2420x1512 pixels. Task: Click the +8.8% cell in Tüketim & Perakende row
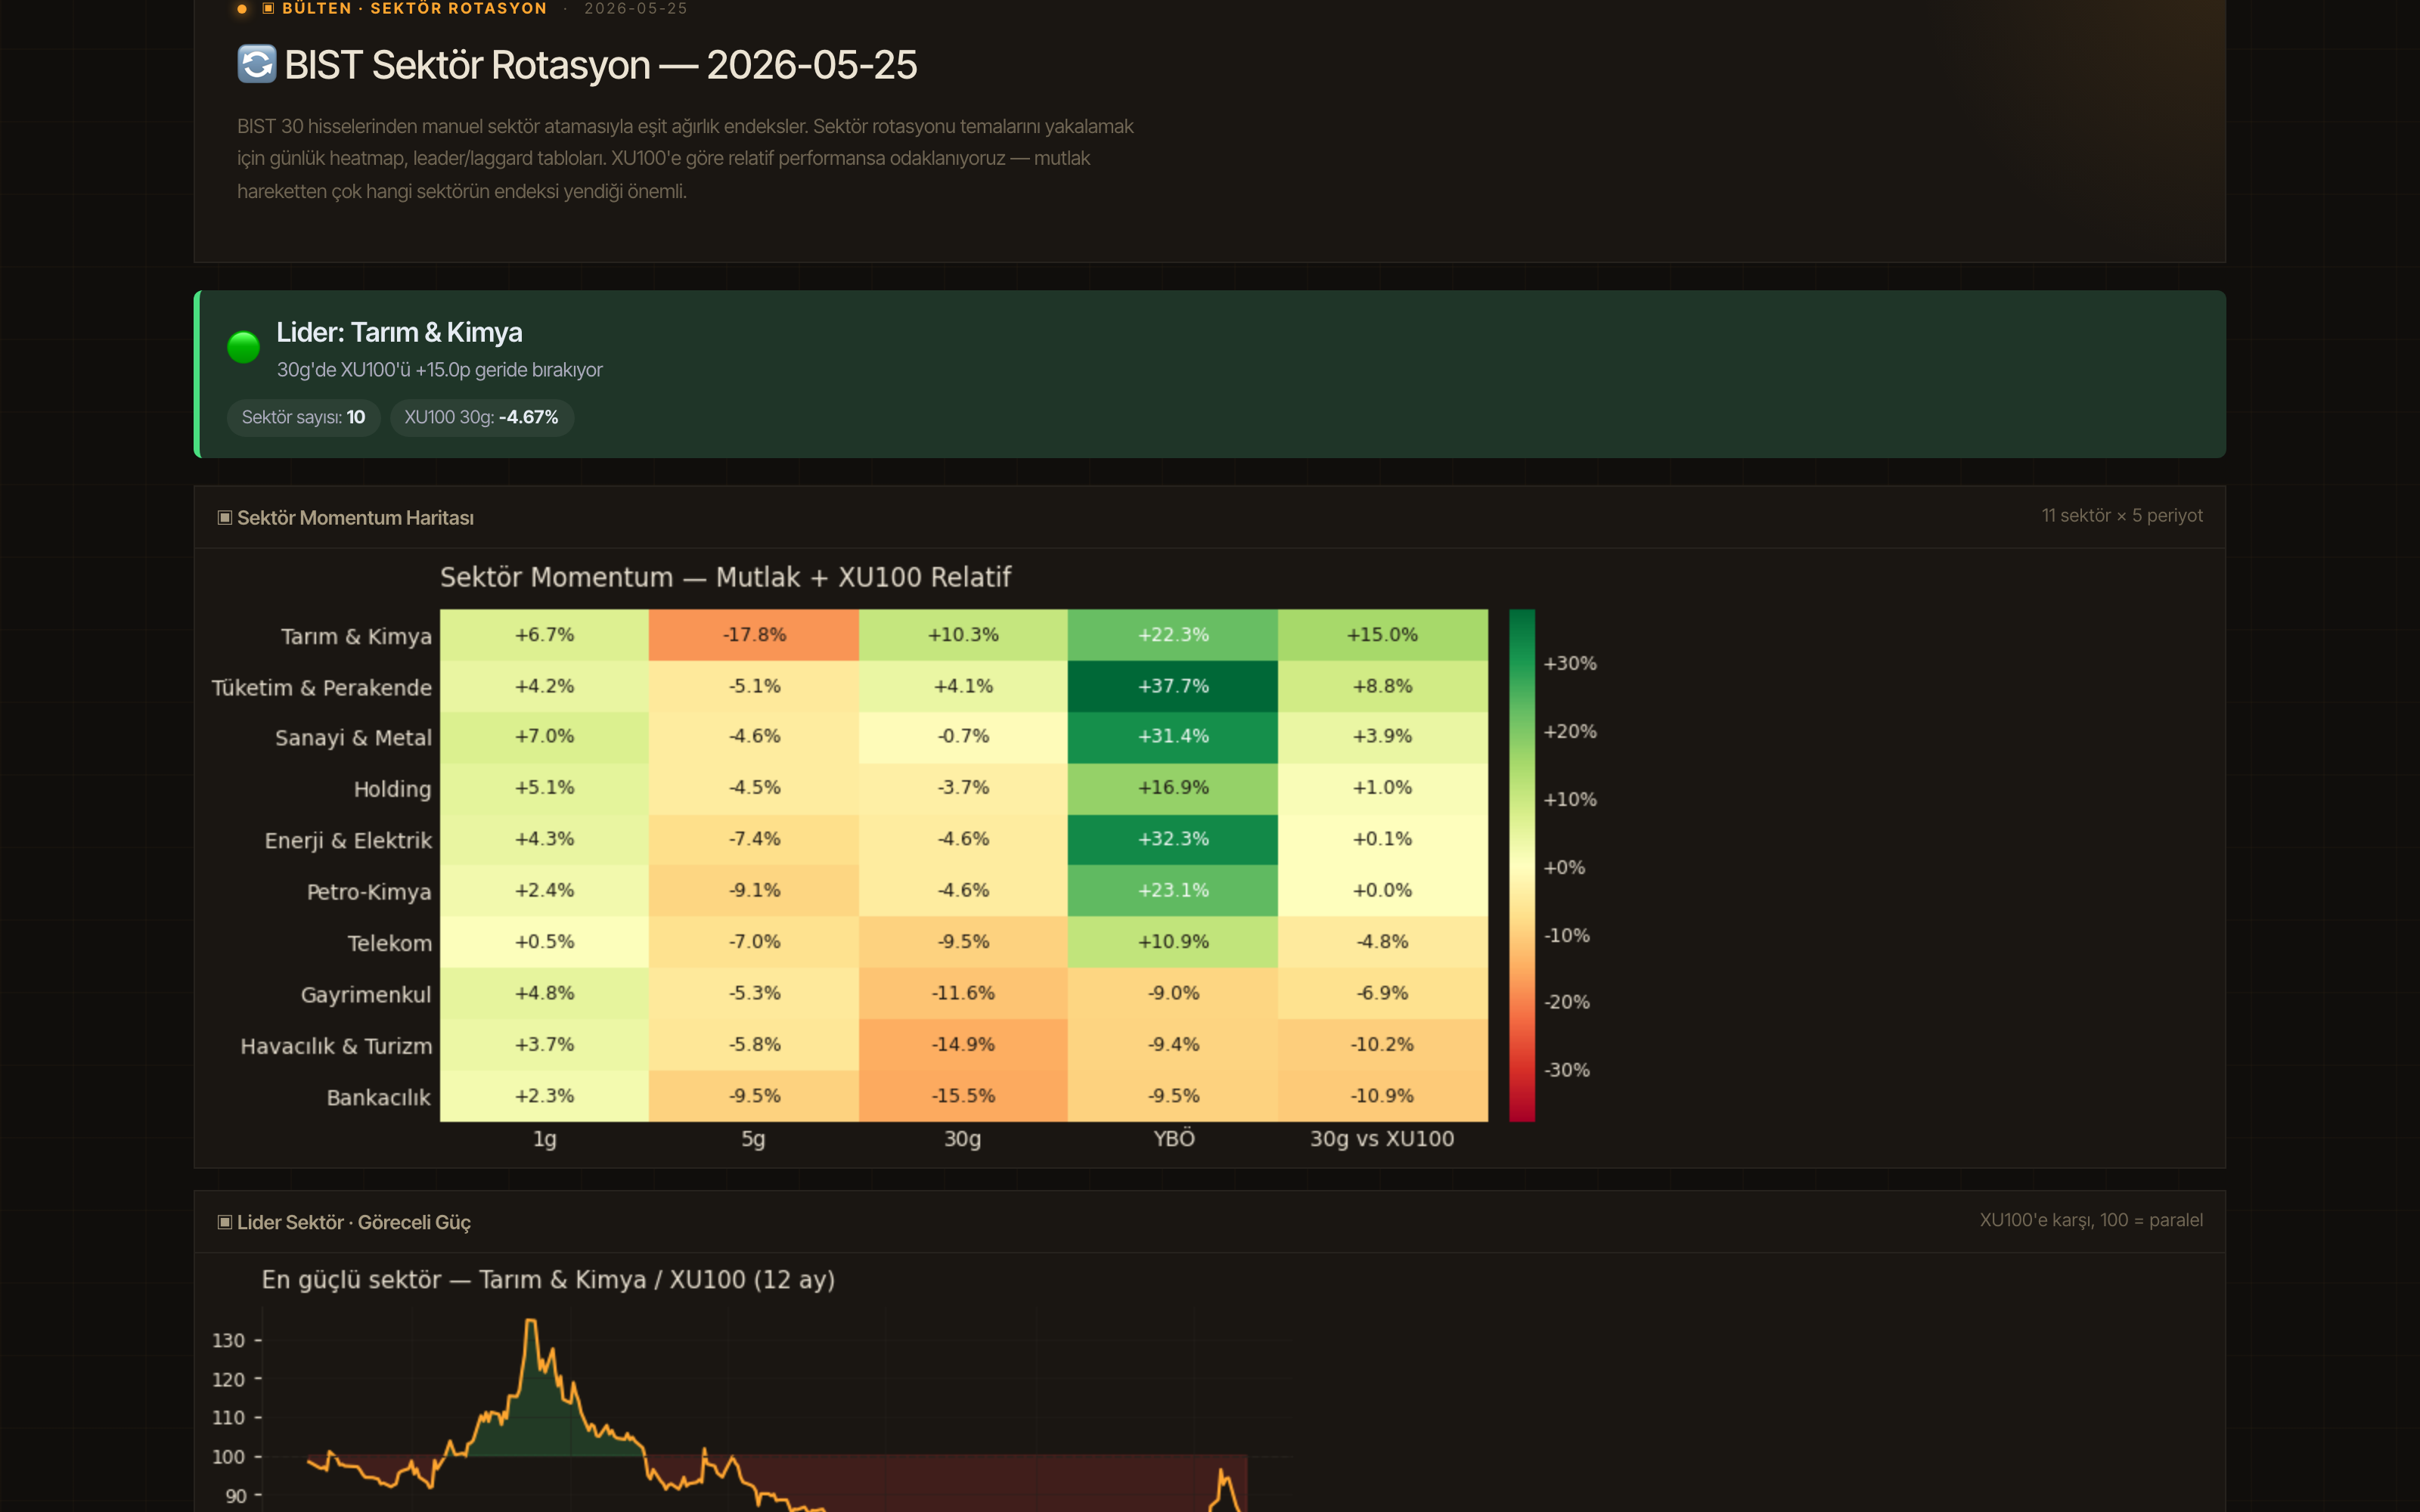pos(1383,686)
